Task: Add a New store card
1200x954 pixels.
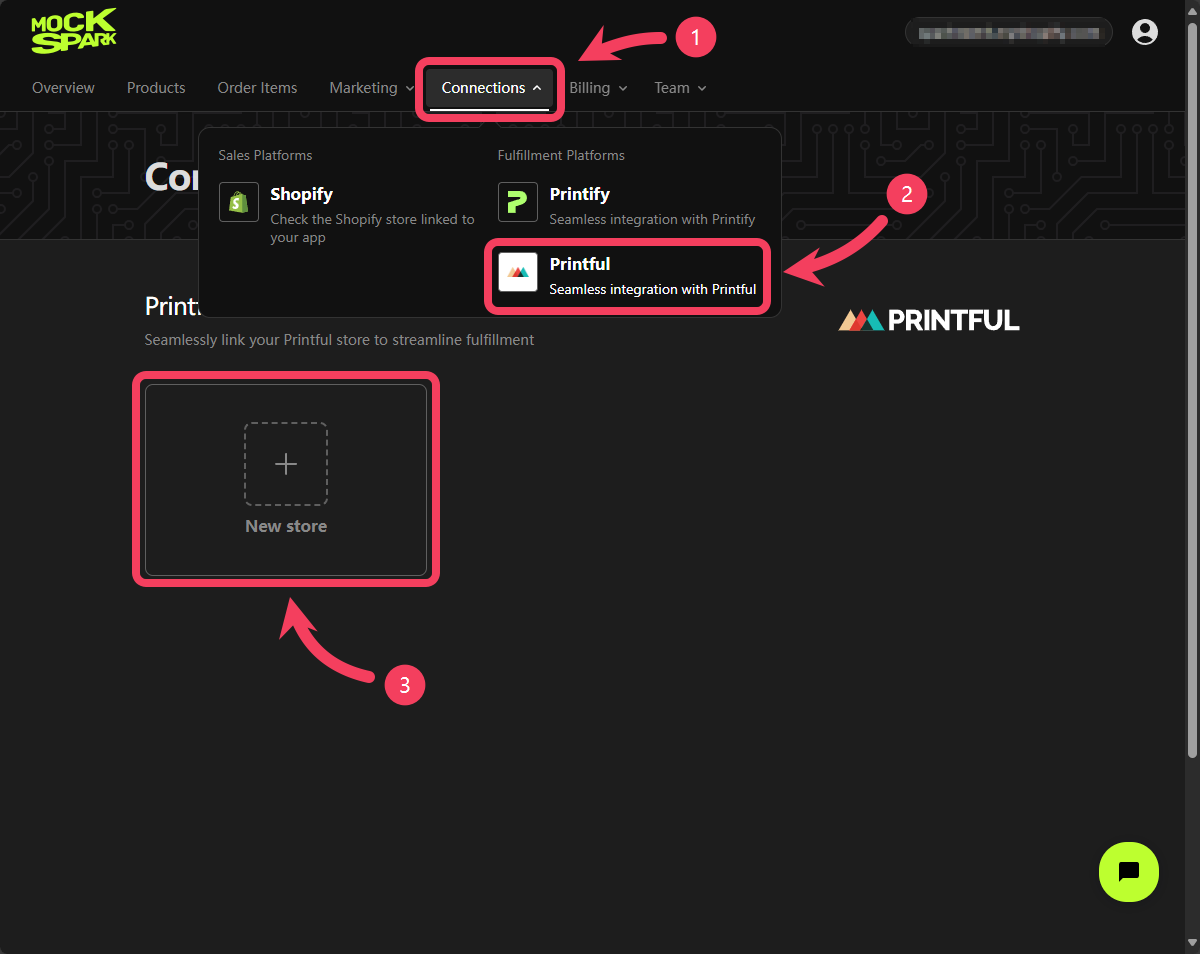Action: (286, 480)
